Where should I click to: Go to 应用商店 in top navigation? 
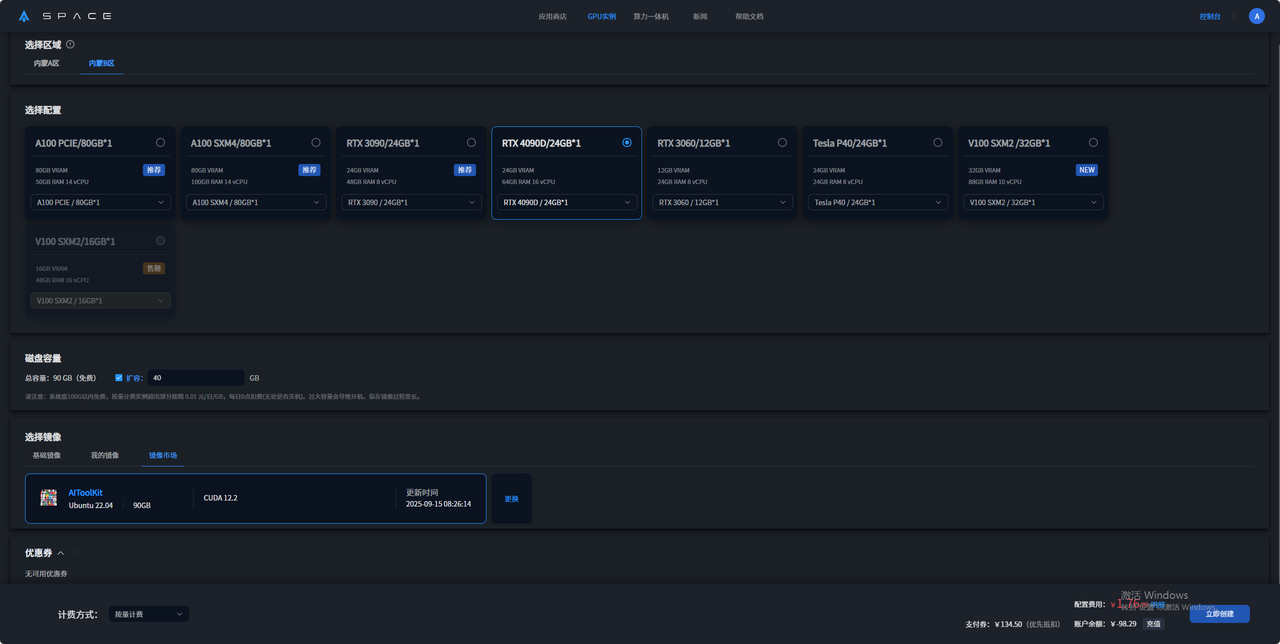(x=552, y=16)
